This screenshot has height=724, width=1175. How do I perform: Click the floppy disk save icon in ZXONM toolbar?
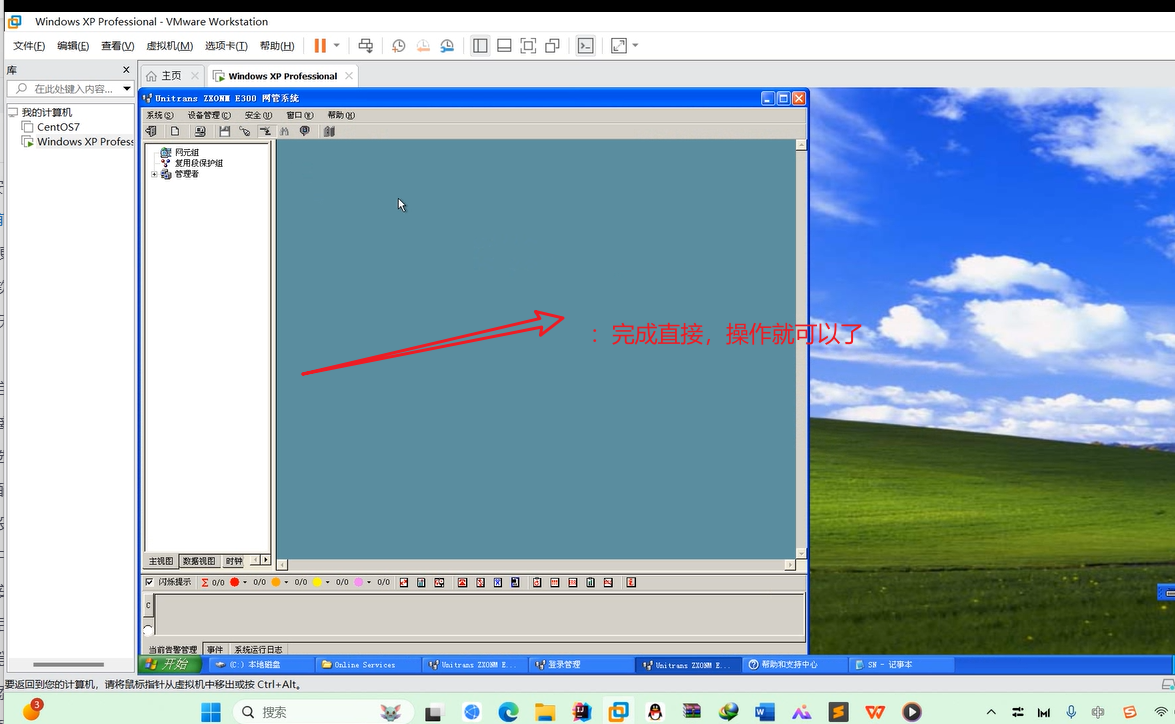(224, 131)
